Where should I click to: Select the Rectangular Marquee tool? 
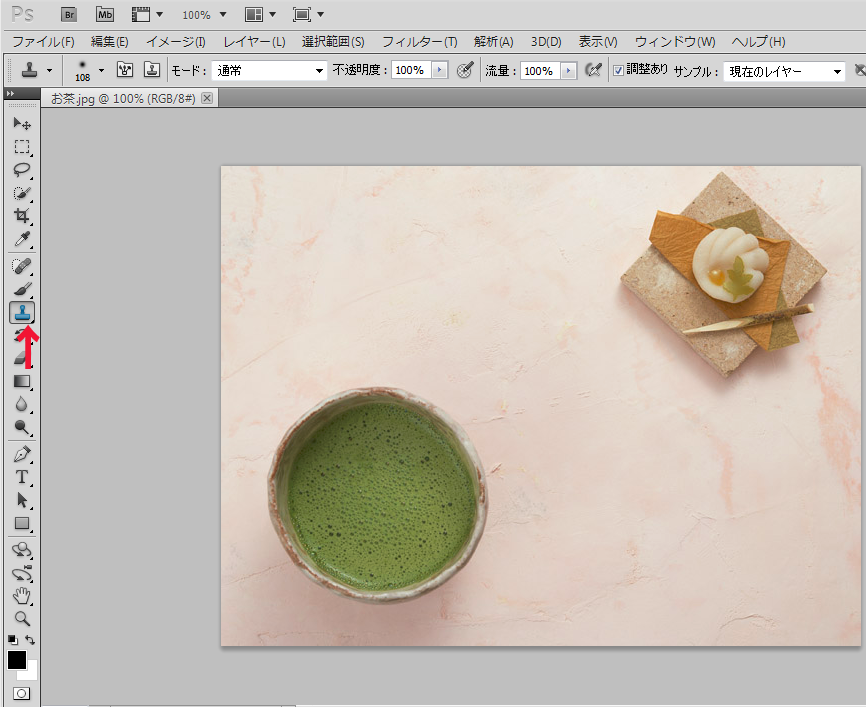22,147
